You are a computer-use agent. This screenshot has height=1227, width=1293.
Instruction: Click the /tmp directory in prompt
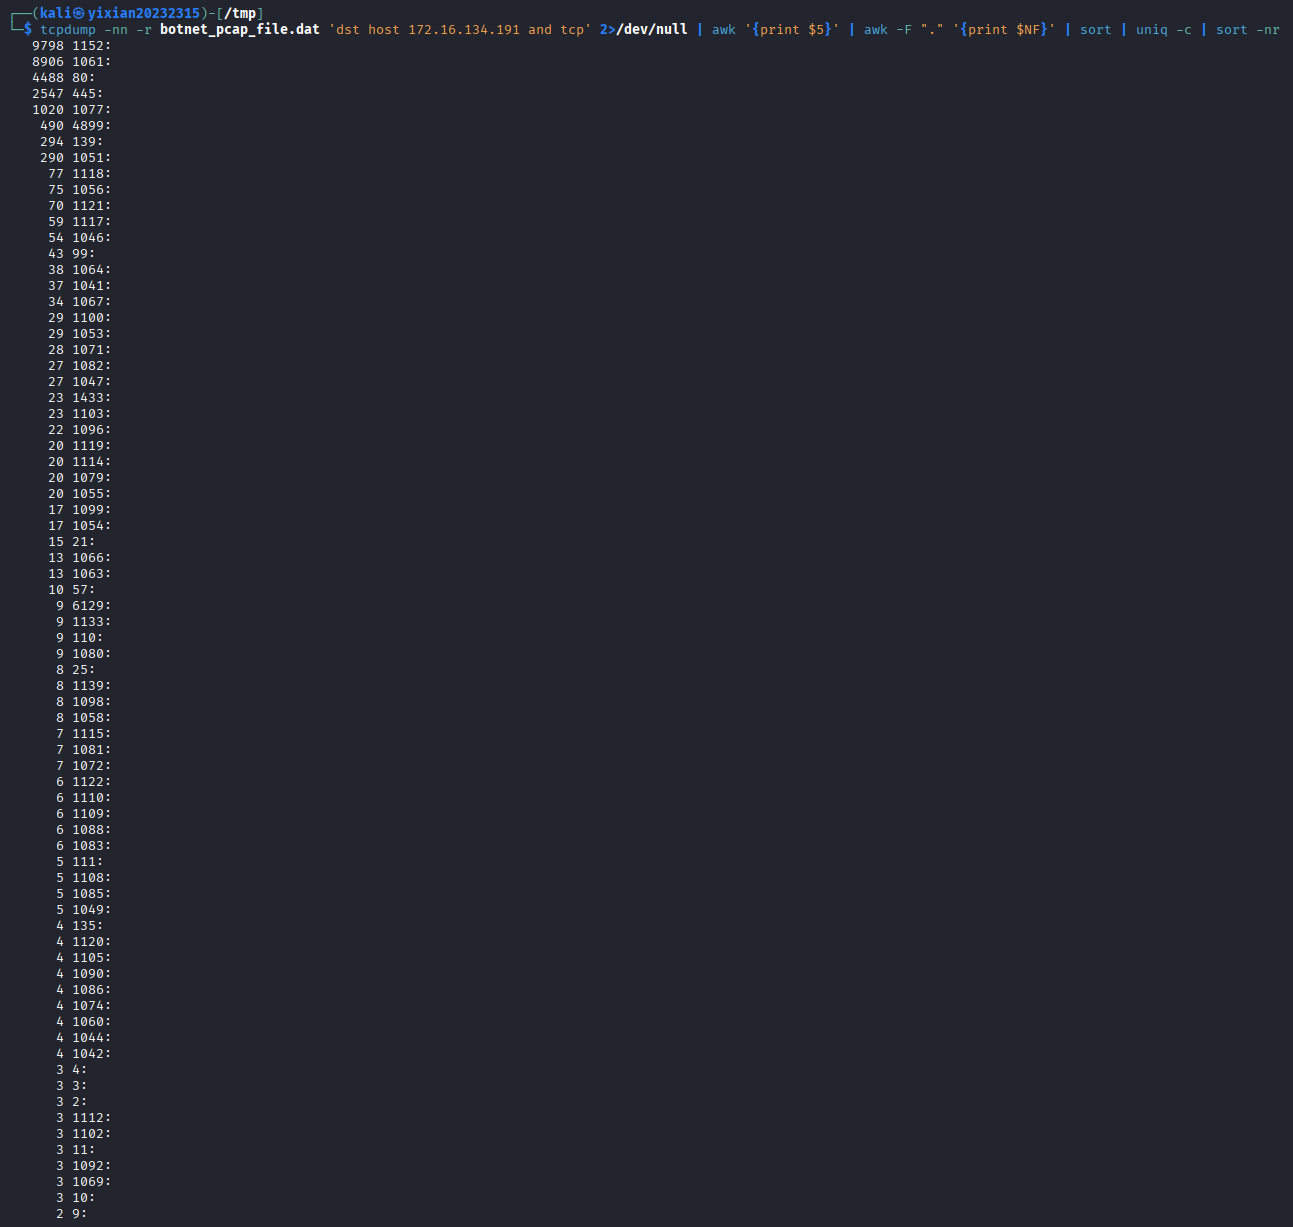click(x=240, y=13)
